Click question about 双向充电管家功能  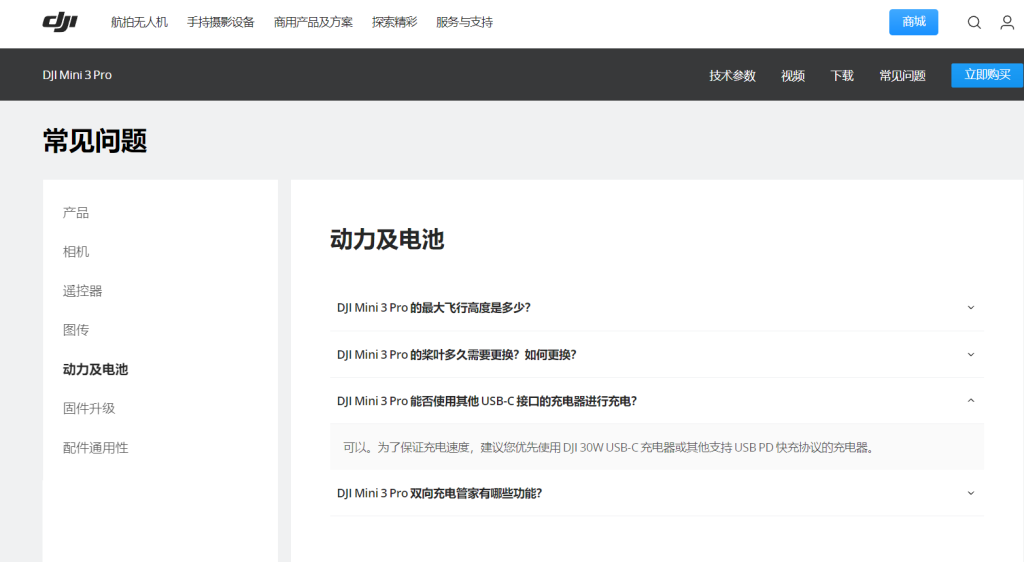click(x=439, y=493)
